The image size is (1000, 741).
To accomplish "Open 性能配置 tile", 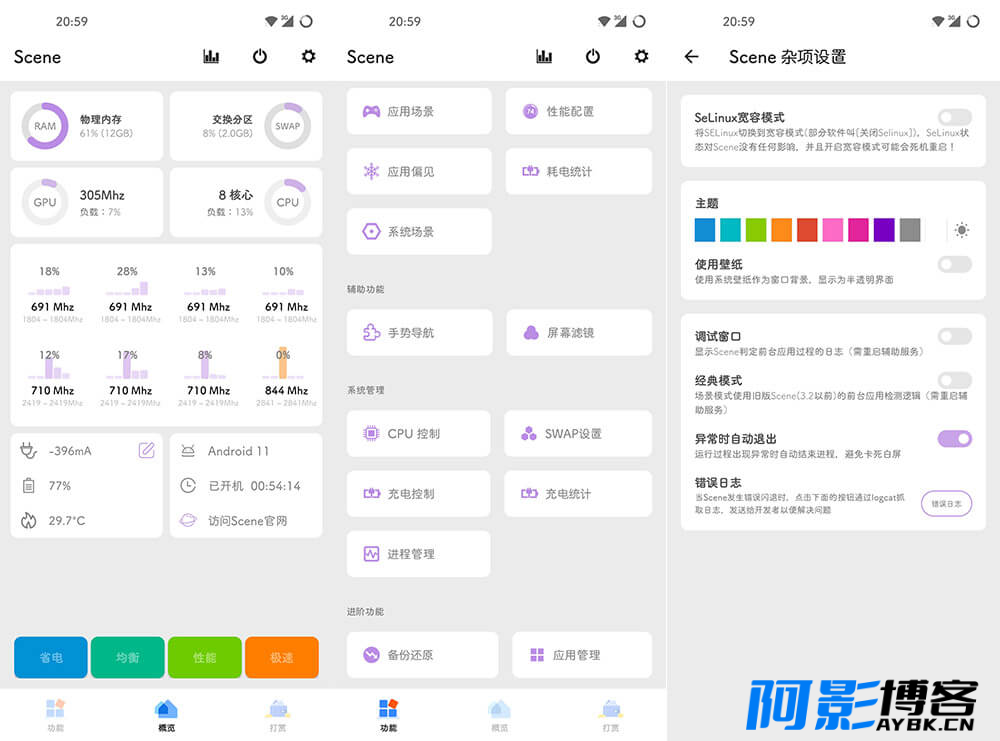I will coord(578,111).
